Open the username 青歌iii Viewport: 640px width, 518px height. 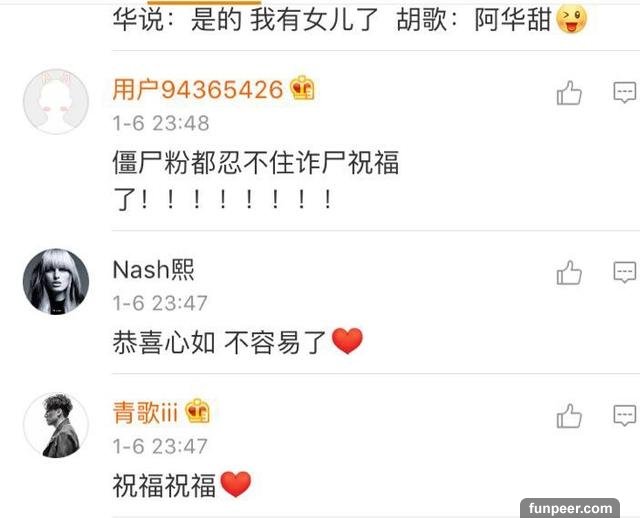(145, 412)
